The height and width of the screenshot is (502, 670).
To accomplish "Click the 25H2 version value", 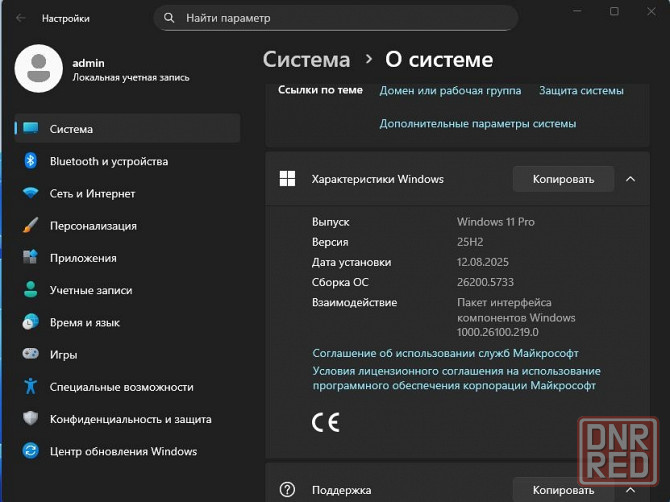I will tap(470, 242).
